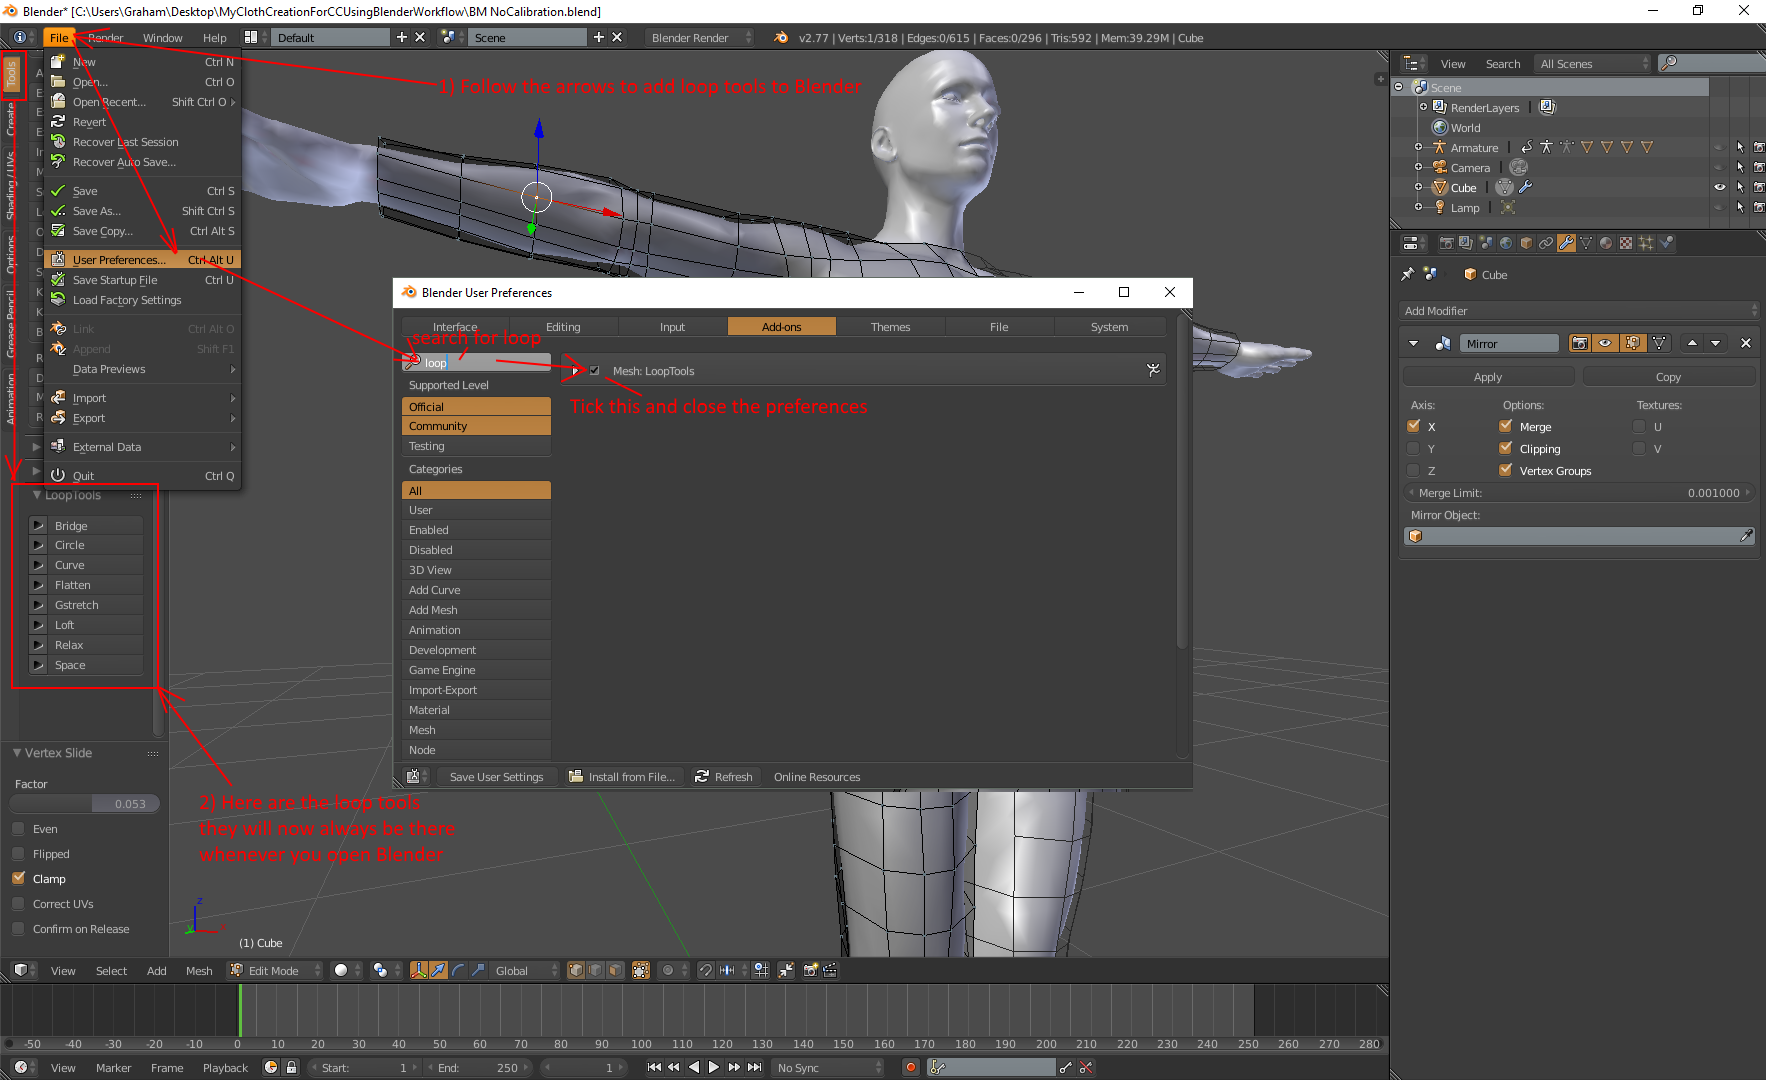
Task: Open the World properties globe tab
Action: tap(1506, 243)
